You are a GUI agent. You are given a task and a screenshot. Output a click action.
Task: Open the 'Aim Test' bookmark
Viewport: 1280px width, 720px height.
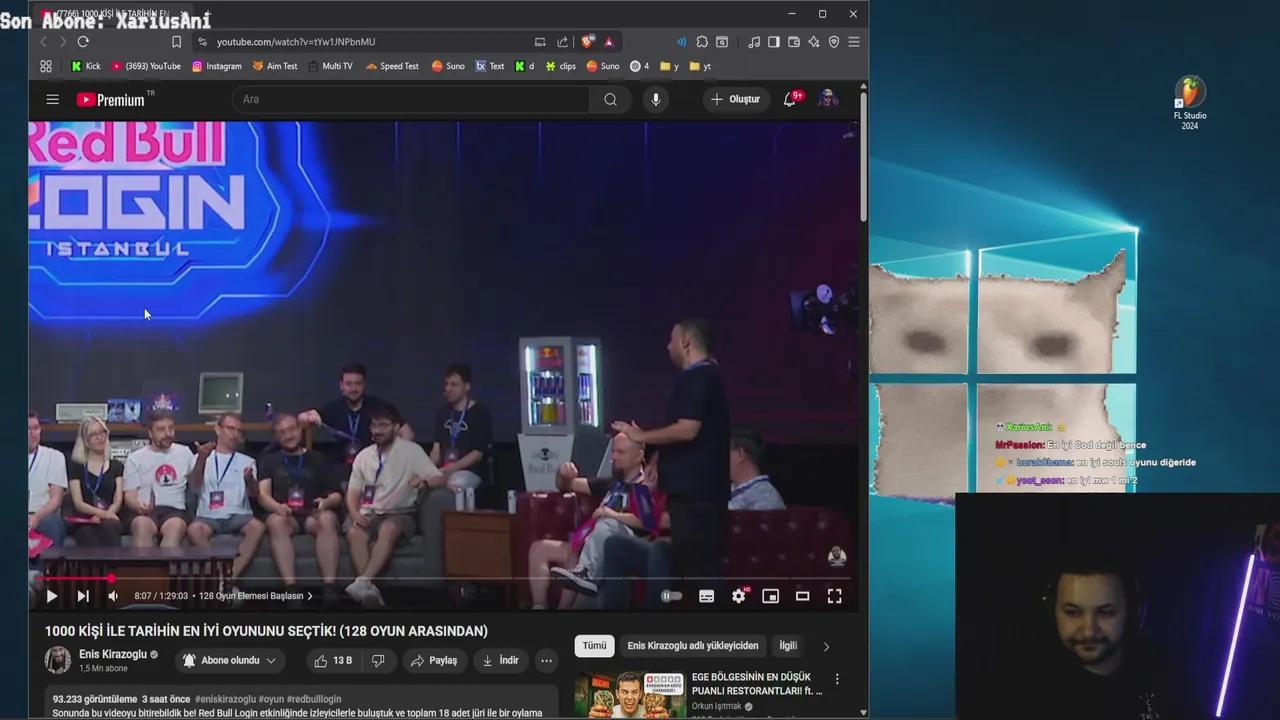275,66
